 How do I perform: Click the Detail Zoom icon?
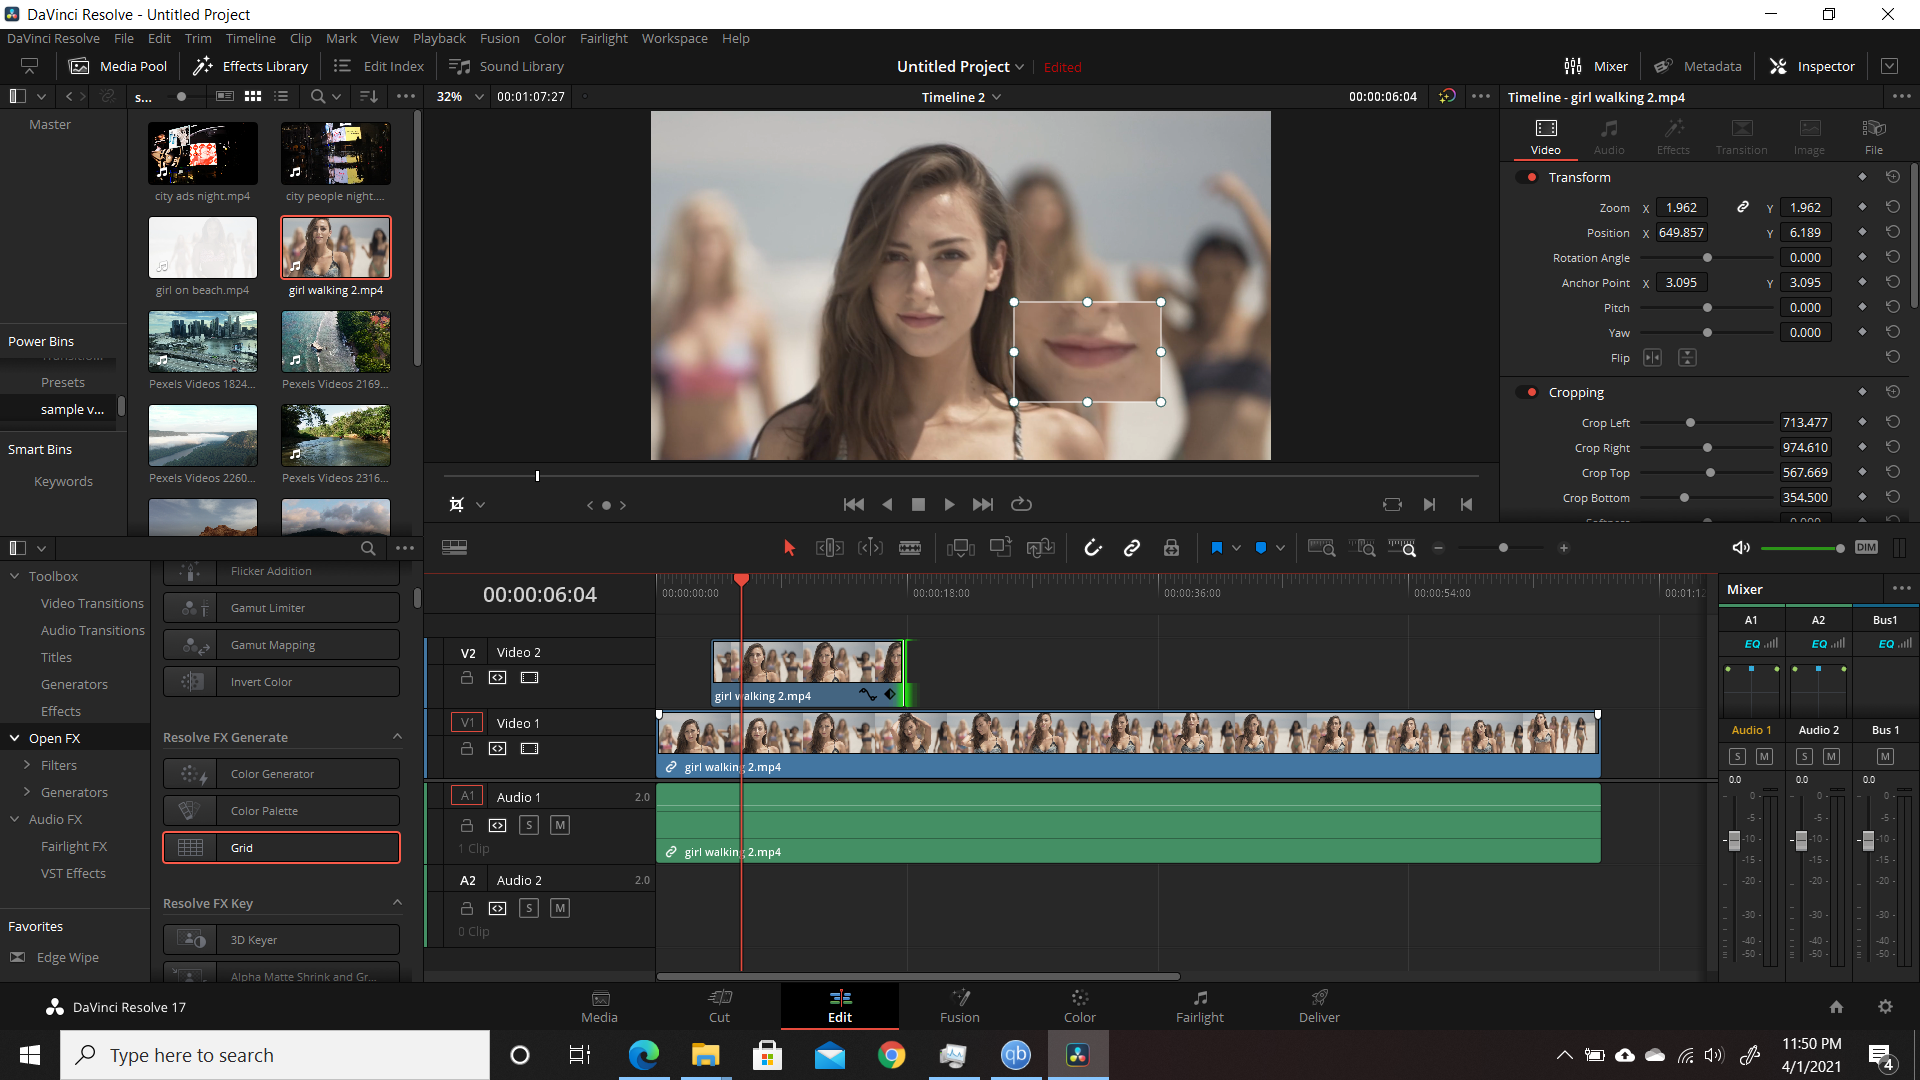[1362, 548]
